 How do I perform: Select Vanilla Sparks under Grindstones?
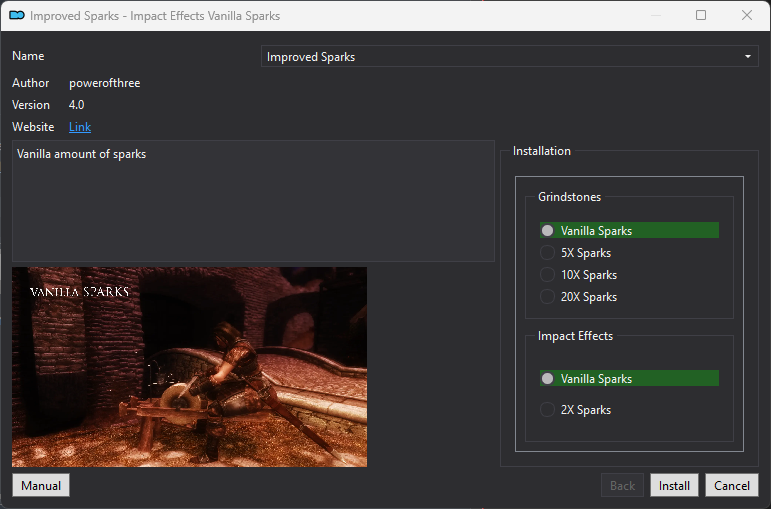(547, 230)
